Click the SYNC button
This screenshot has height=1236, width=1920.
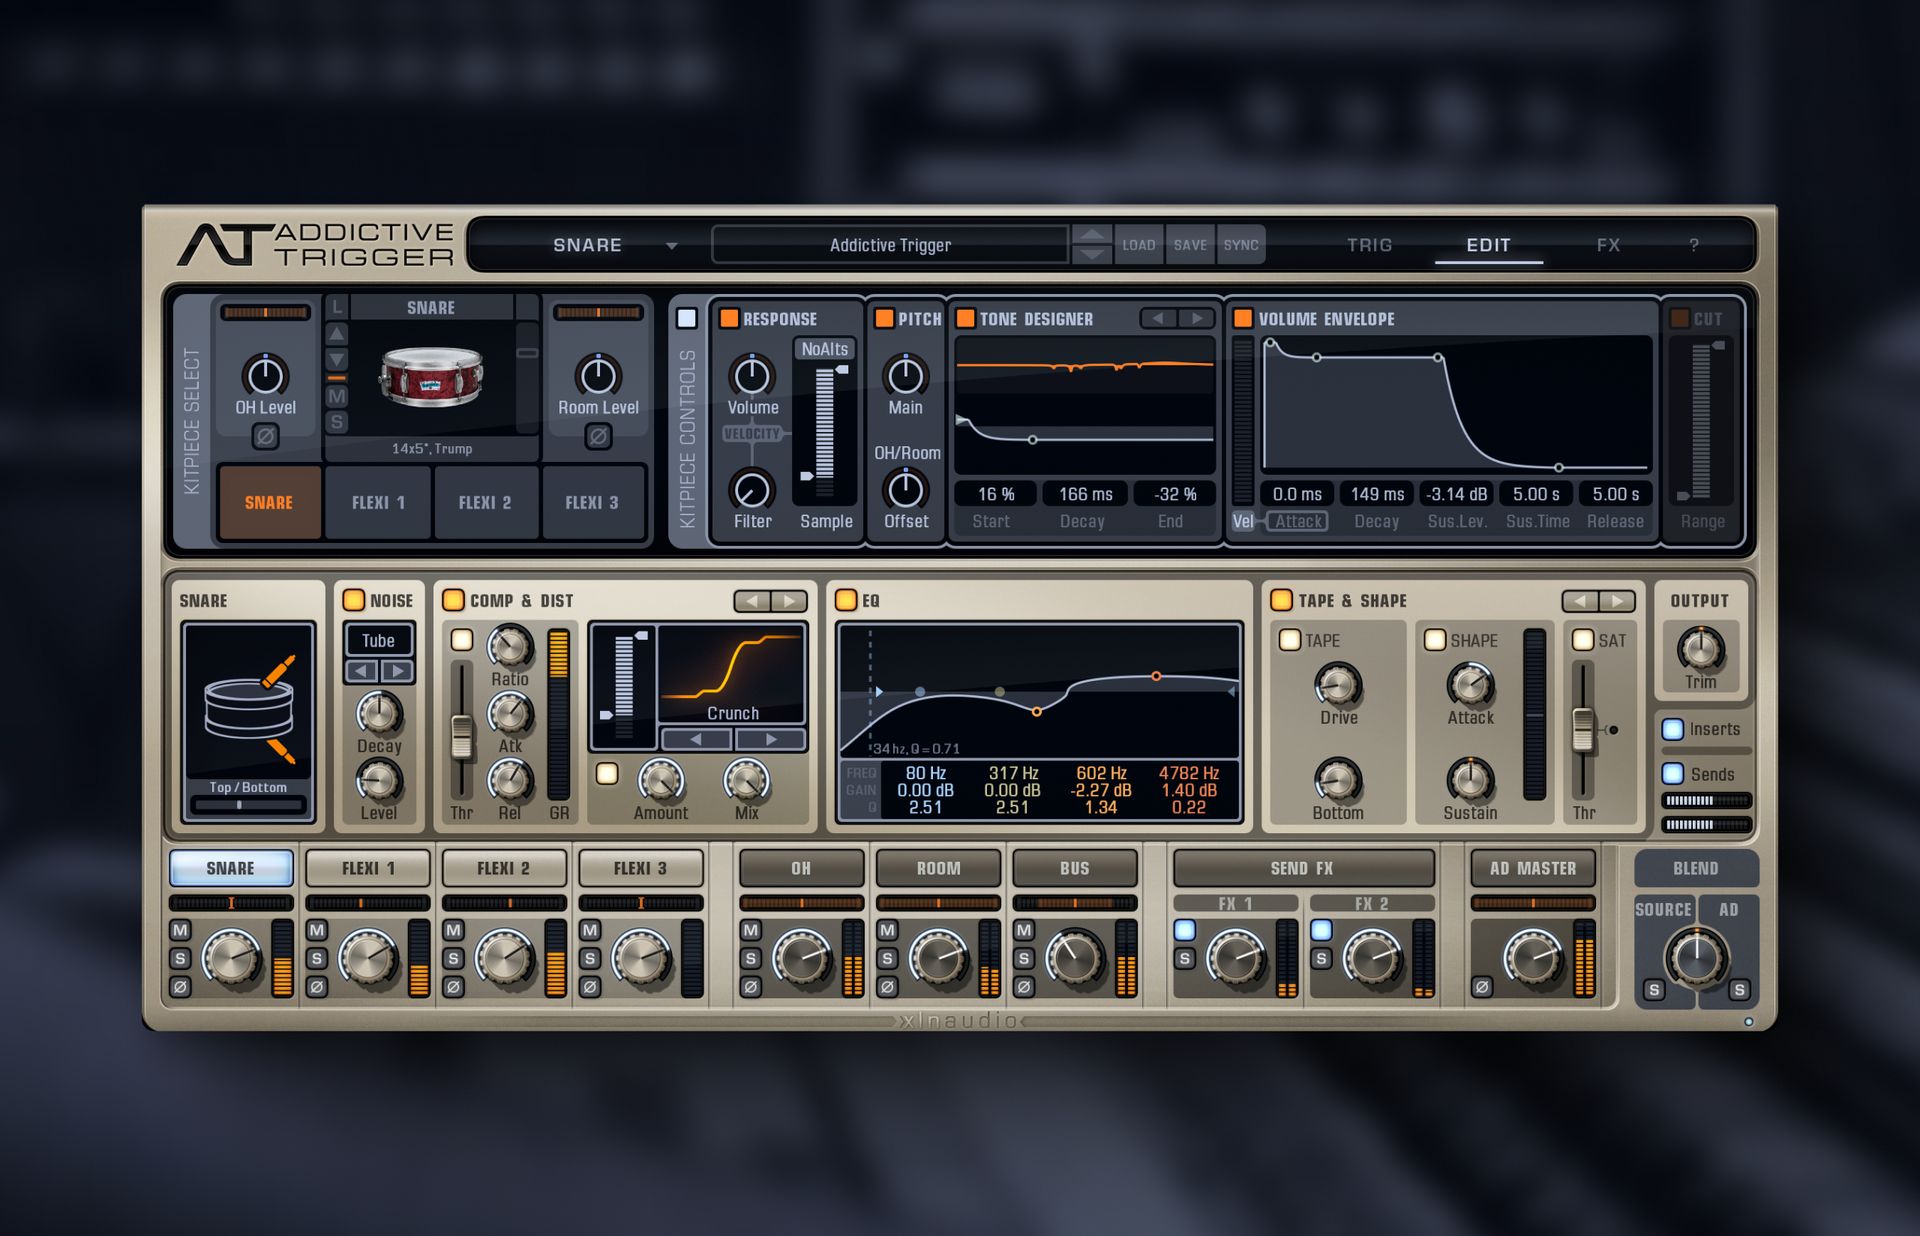click(1241, 245)
